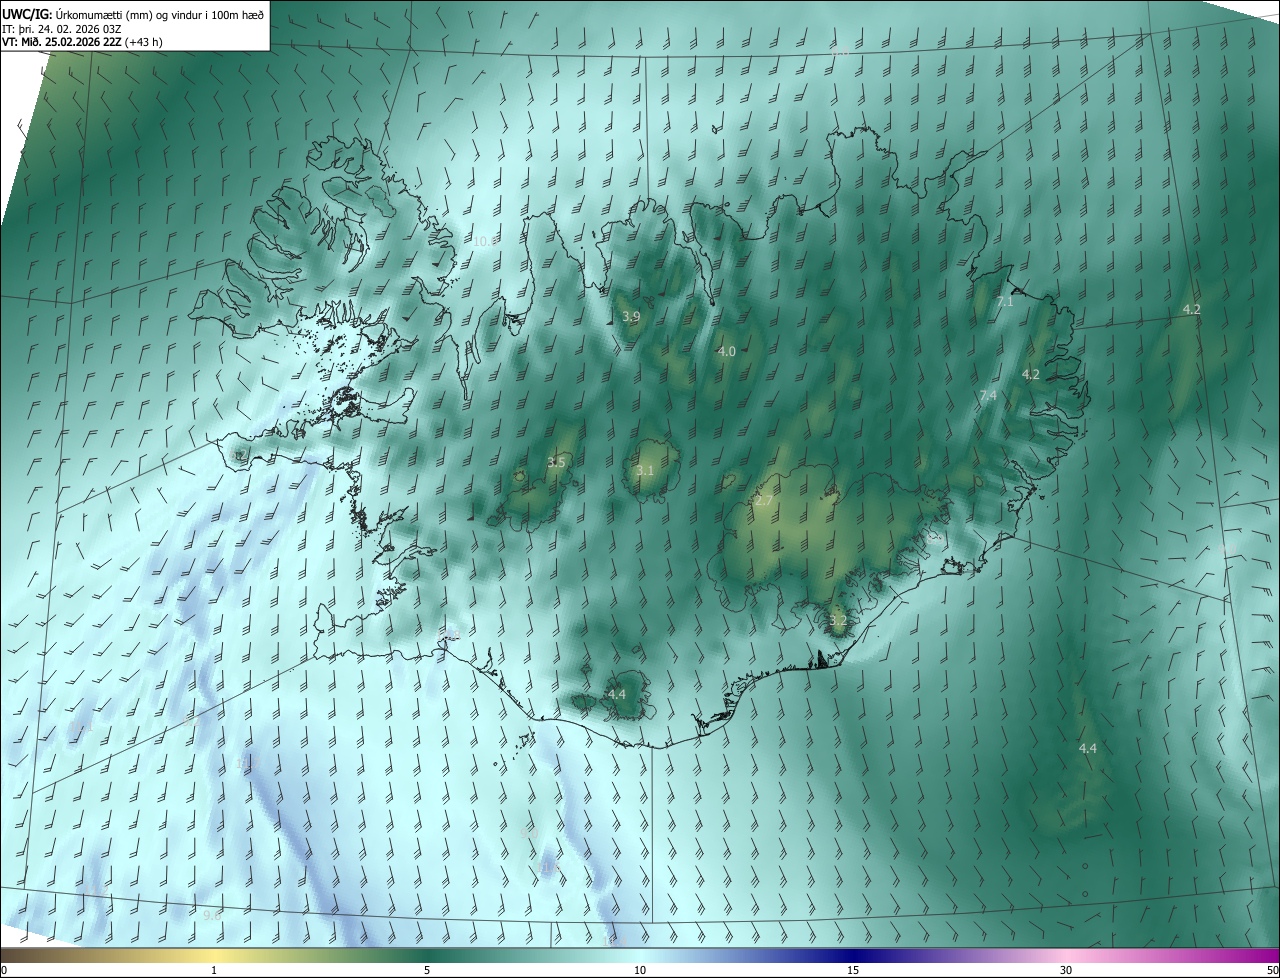Click the "30" tick label of the color scale
Viewport: 1280px width, 978px height.
1066,970
